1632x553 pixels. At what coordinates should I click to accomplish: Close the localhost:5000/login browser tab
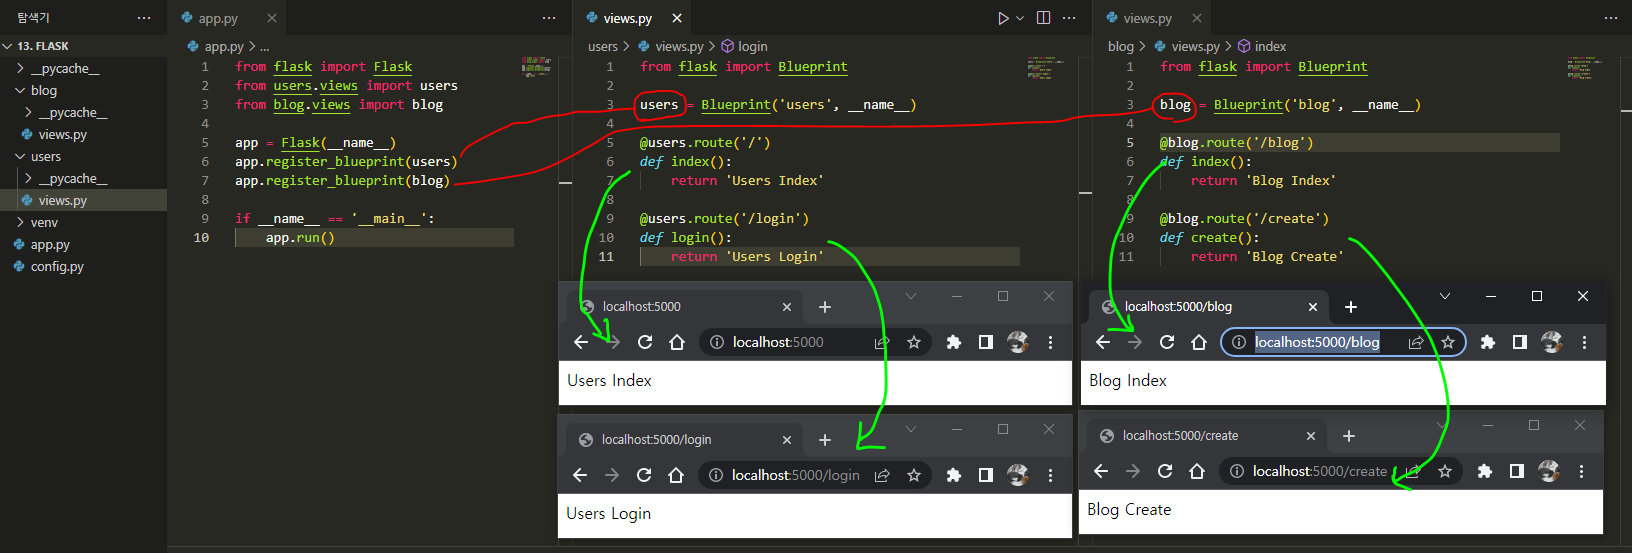click(x=787, y=440)
